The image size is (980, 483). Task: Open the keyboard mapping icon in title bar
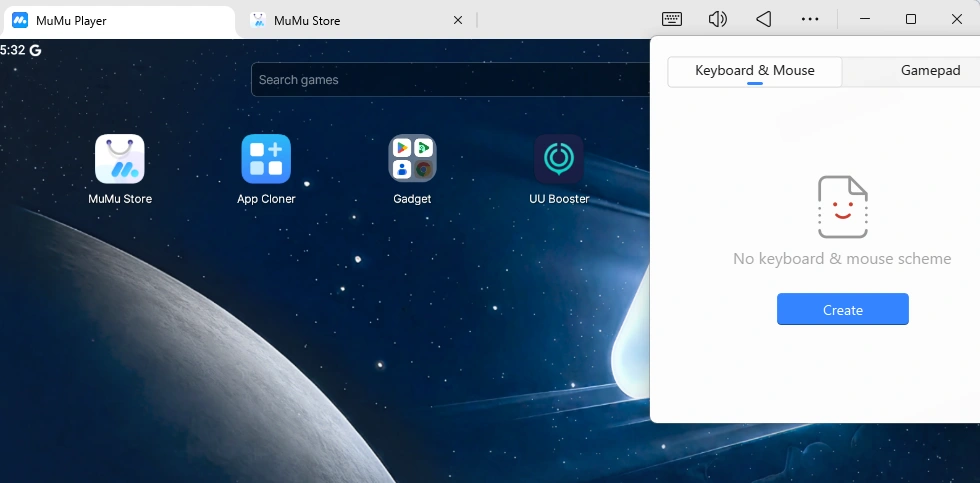pos(672,19)
